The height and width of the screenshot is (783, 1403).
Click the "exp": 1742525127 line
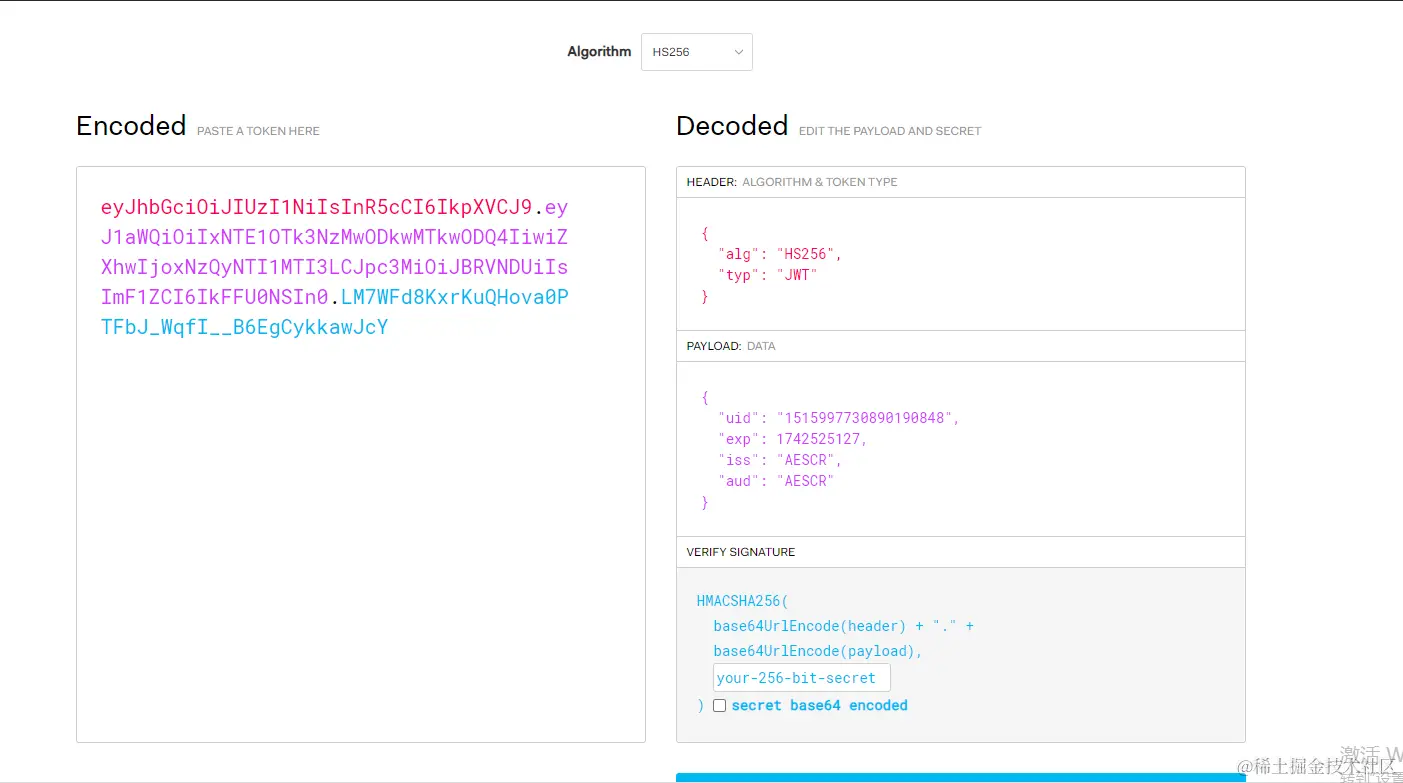click(x=792, y=439)
